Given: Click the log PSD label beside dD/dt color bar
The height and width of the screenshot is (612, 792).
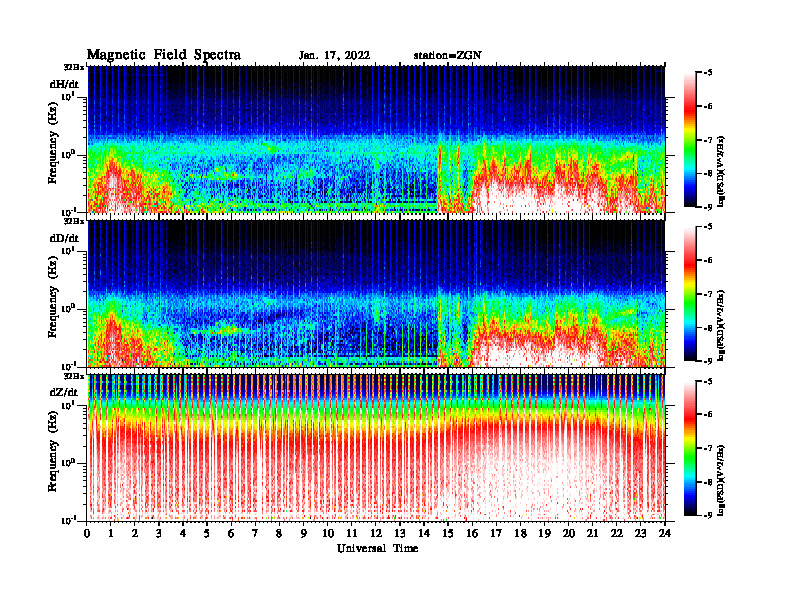Looking at the screenshot, I should click(x=722, y=325).
